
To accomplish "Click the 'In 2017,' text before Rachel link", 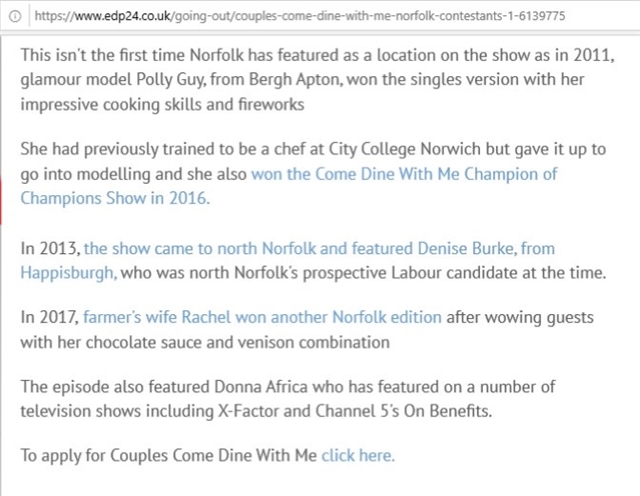I will coord(50,317).
